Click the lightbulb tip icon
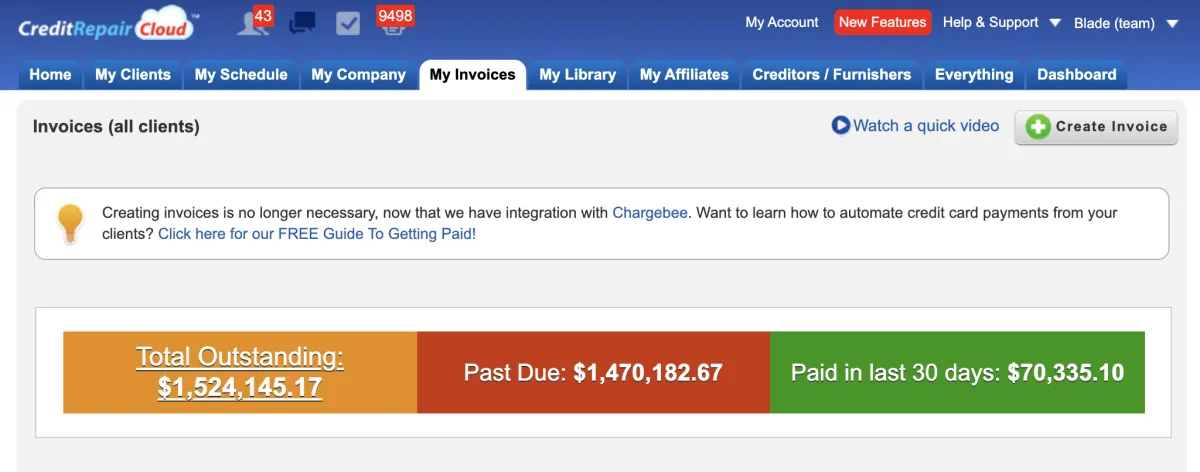This screenshot has height=472, width=1200. click(70, 223)
